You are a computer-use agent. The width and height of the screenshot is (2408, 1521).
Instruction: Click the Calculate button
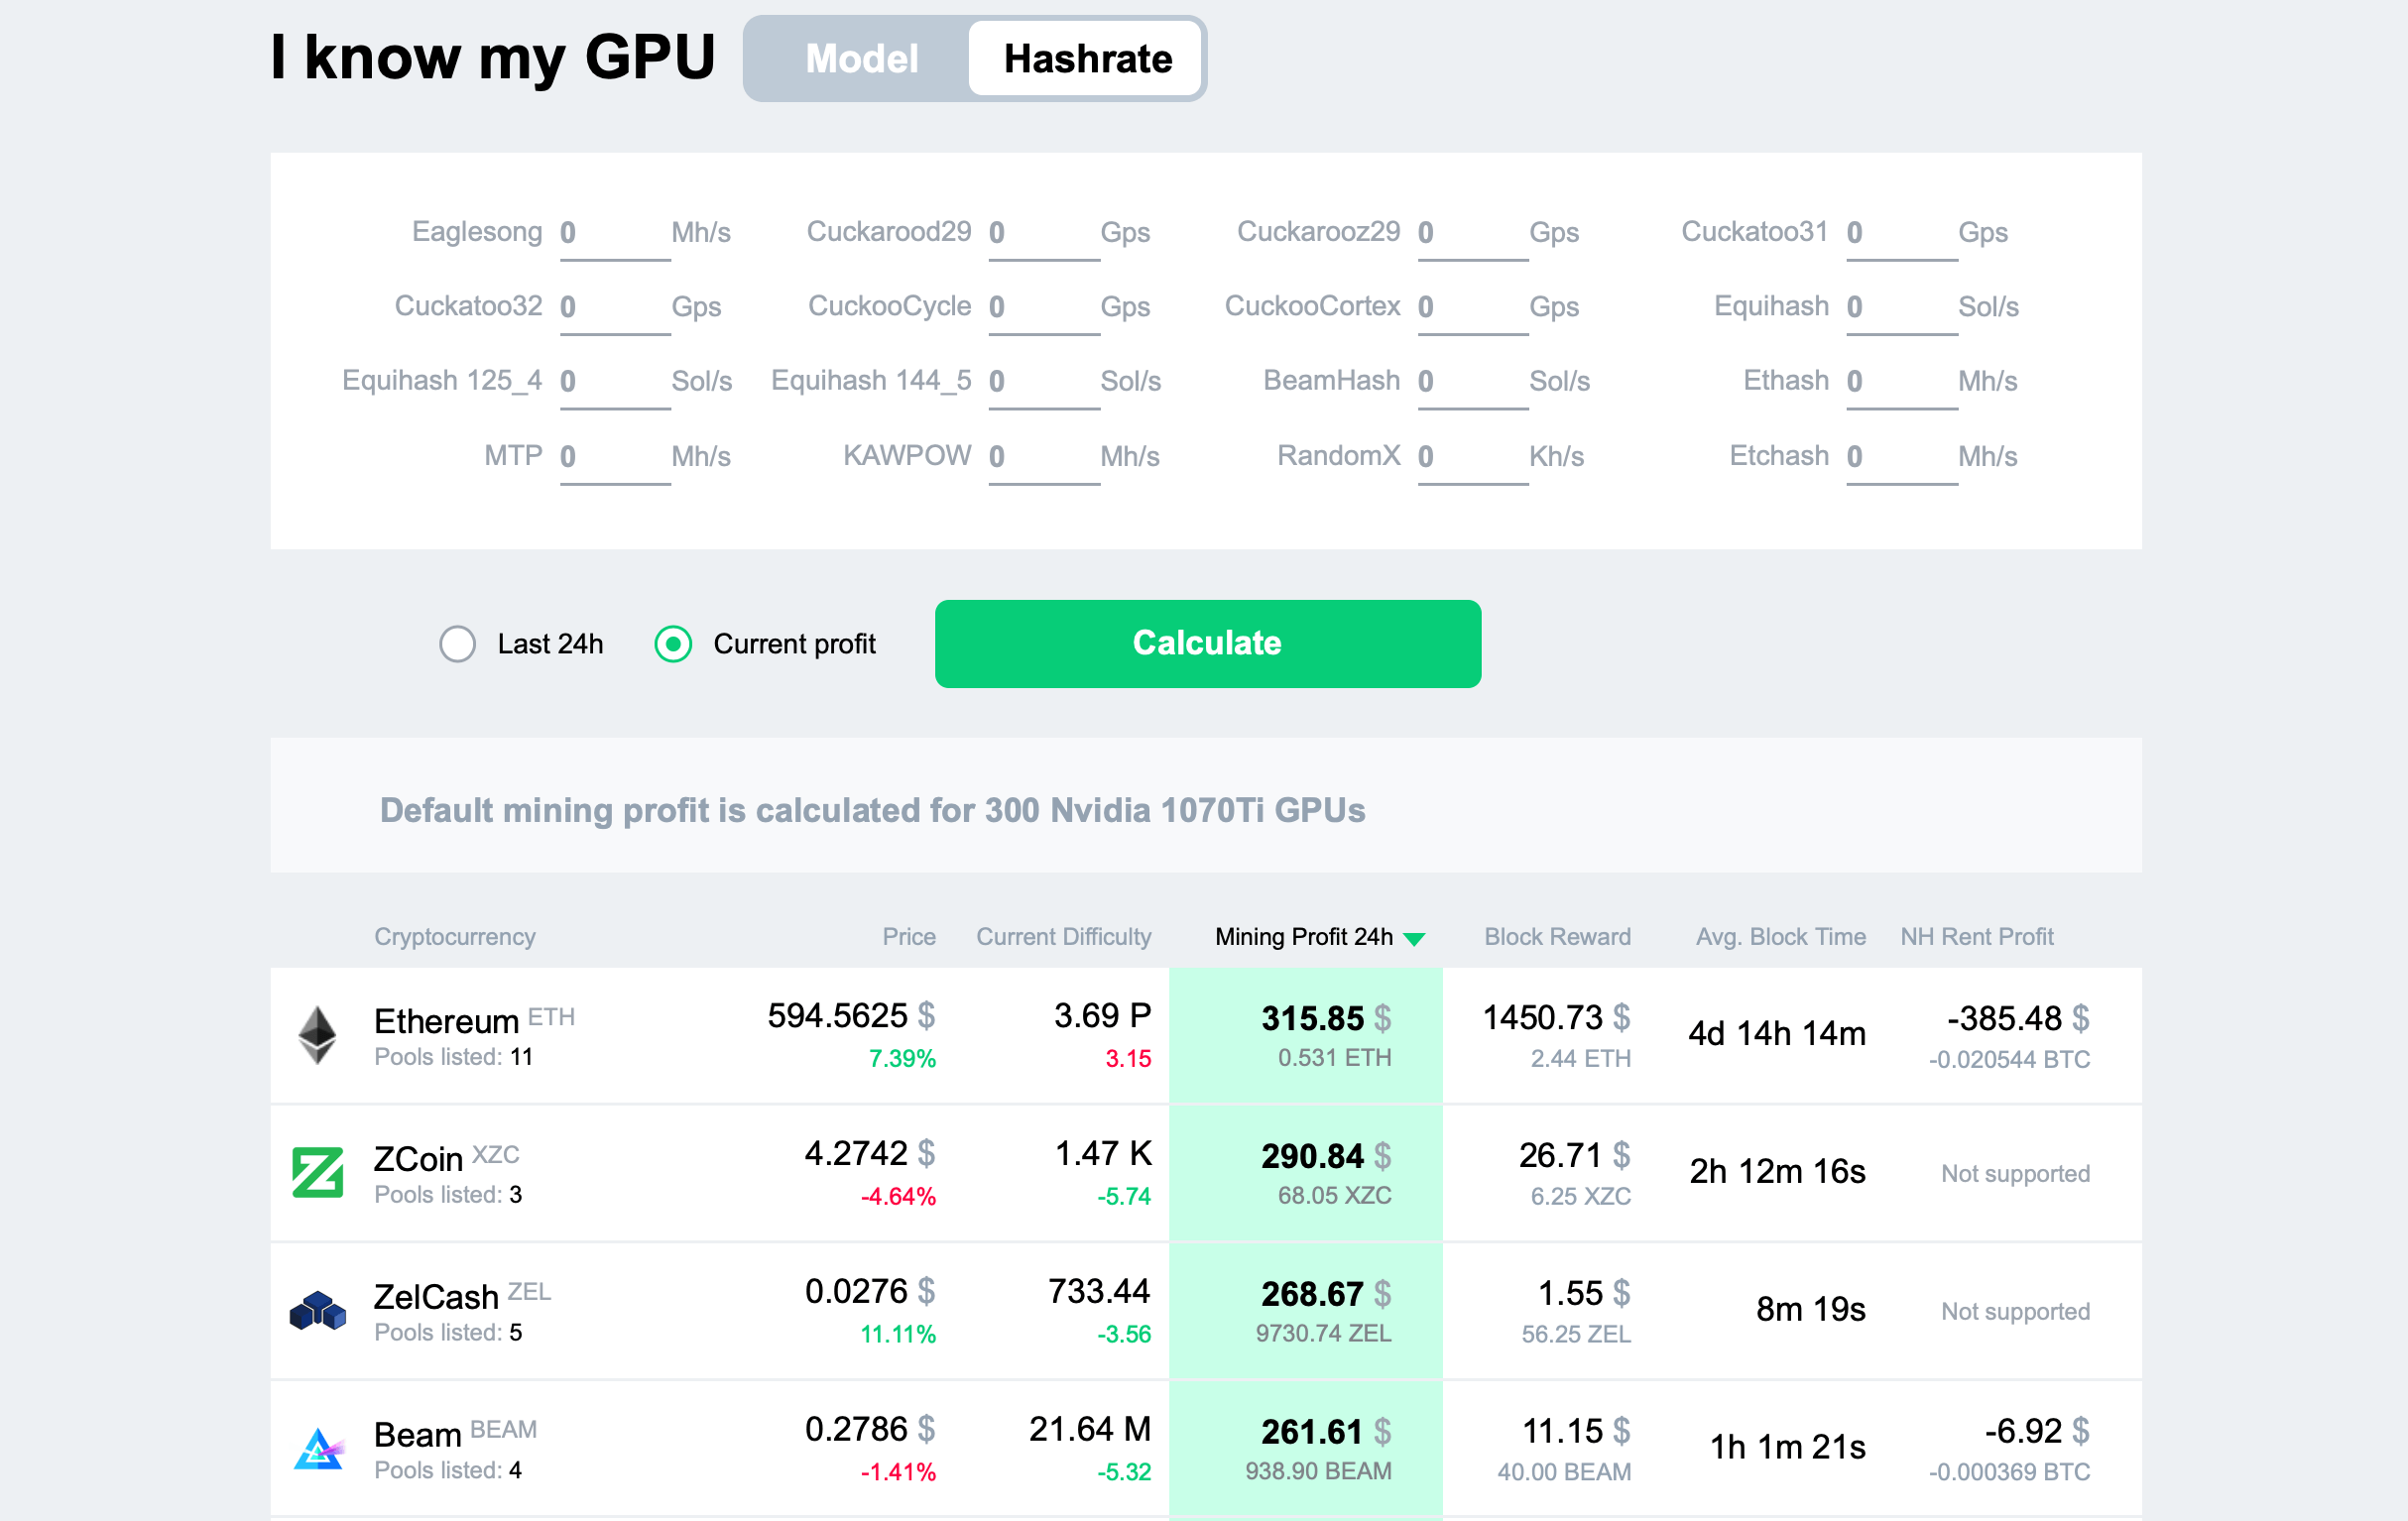click(x=1208, y=643)
